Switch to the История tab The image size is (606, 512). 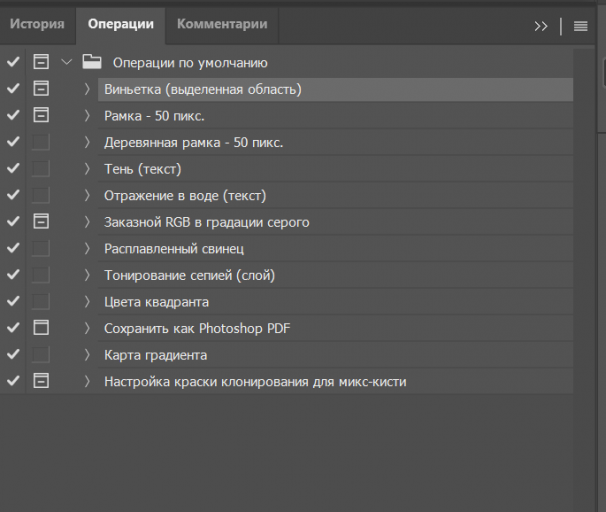(x=37, y=24)
